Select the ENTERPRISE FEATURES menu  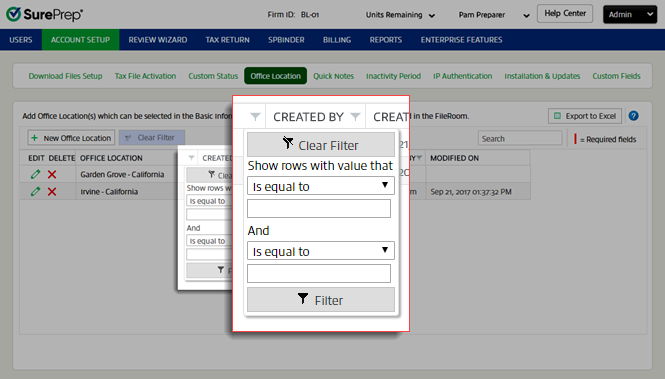point(461,40)
